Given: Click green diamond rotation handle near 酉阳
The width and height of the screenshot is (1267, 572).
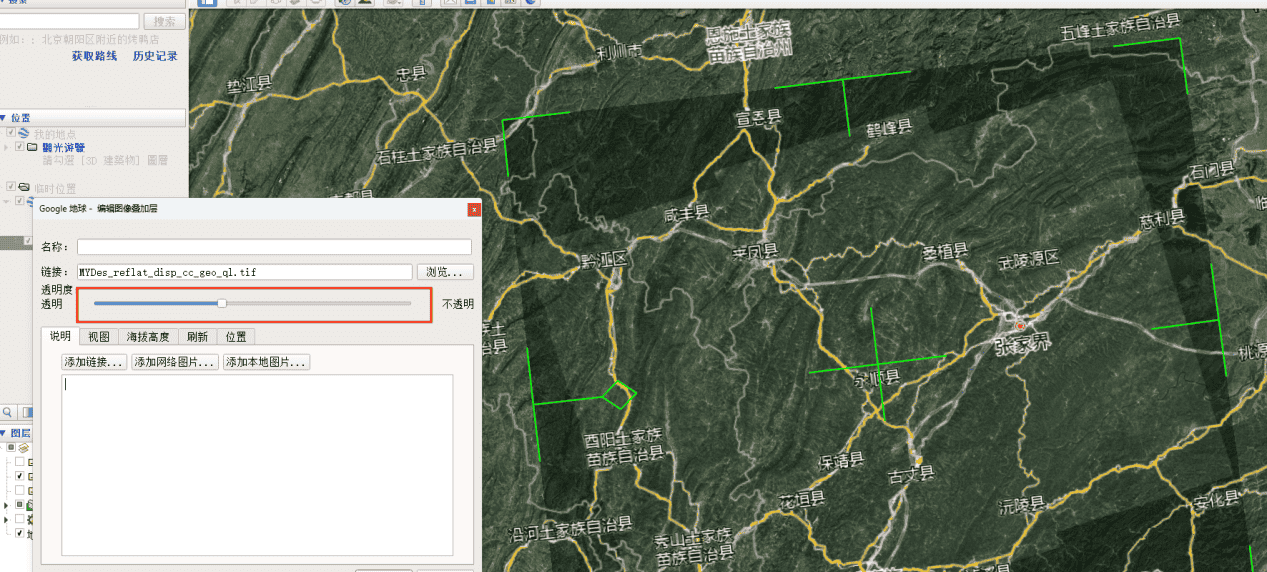Looking at the screenshot, I should pos(619,394).
